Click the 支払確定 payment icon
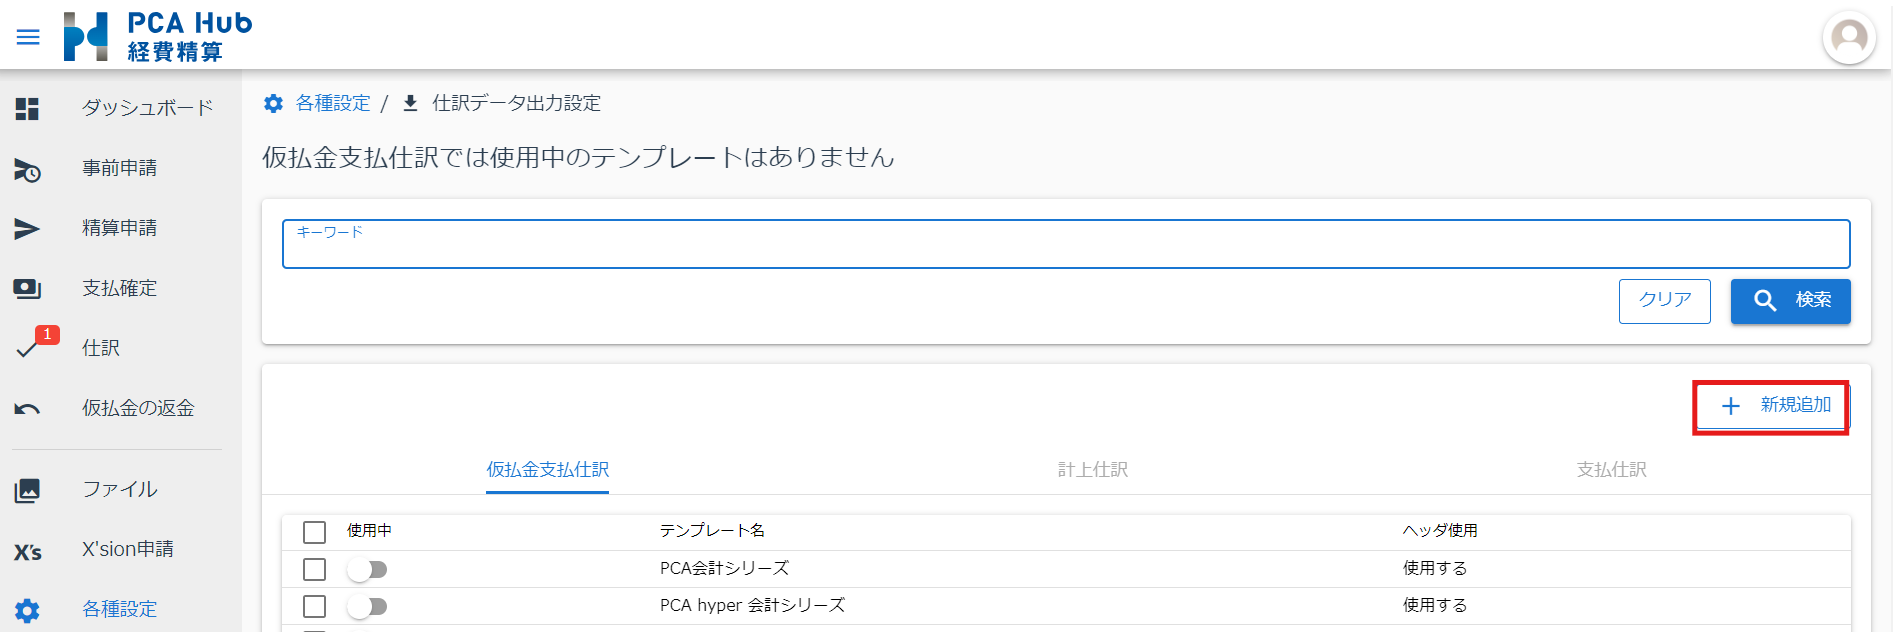Image resolution: width=1893 pixels, height=632 pixels. coord(27,289)
